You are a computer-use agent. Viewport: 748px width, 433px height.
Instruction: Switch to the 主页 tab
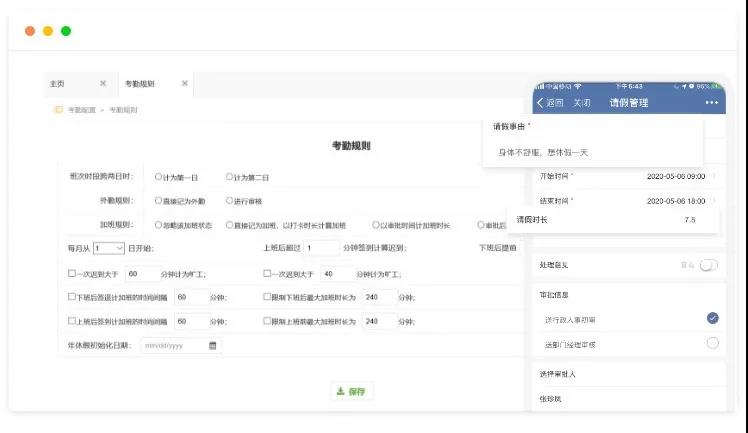click(57, 83)
